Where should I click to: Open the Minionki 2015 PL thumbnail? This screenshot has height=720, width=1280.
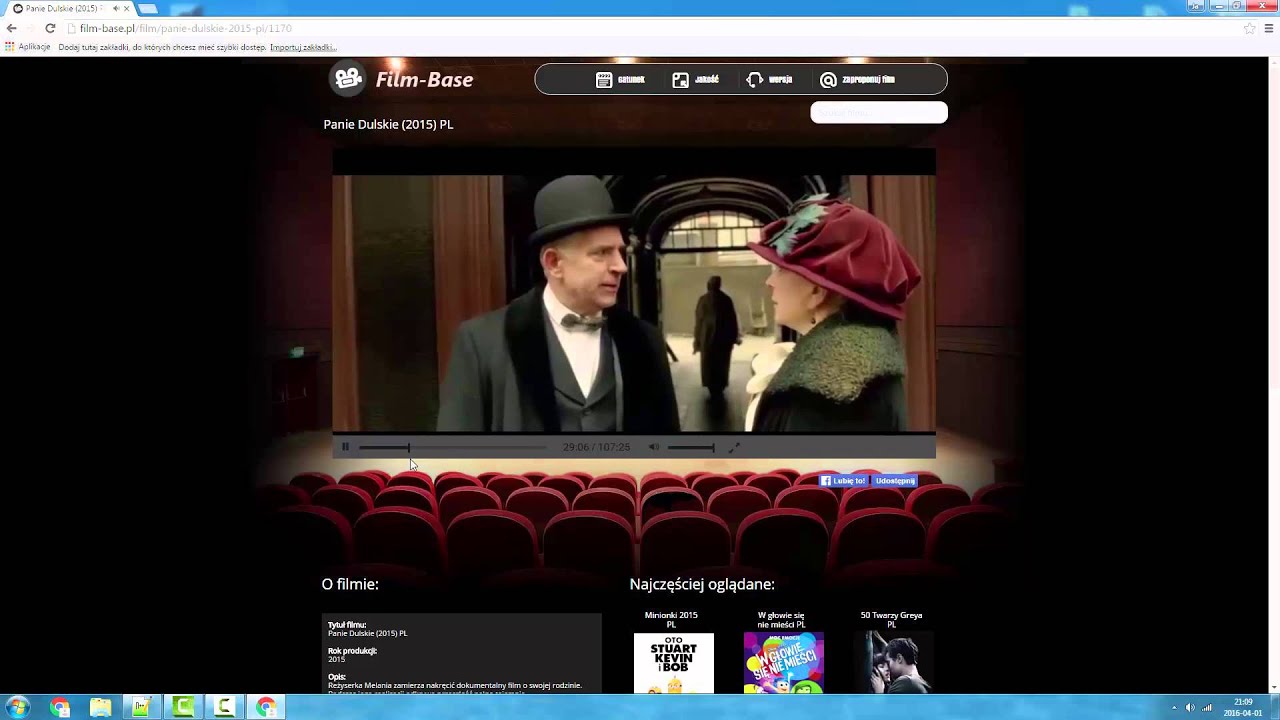click(x=674, y=663)
